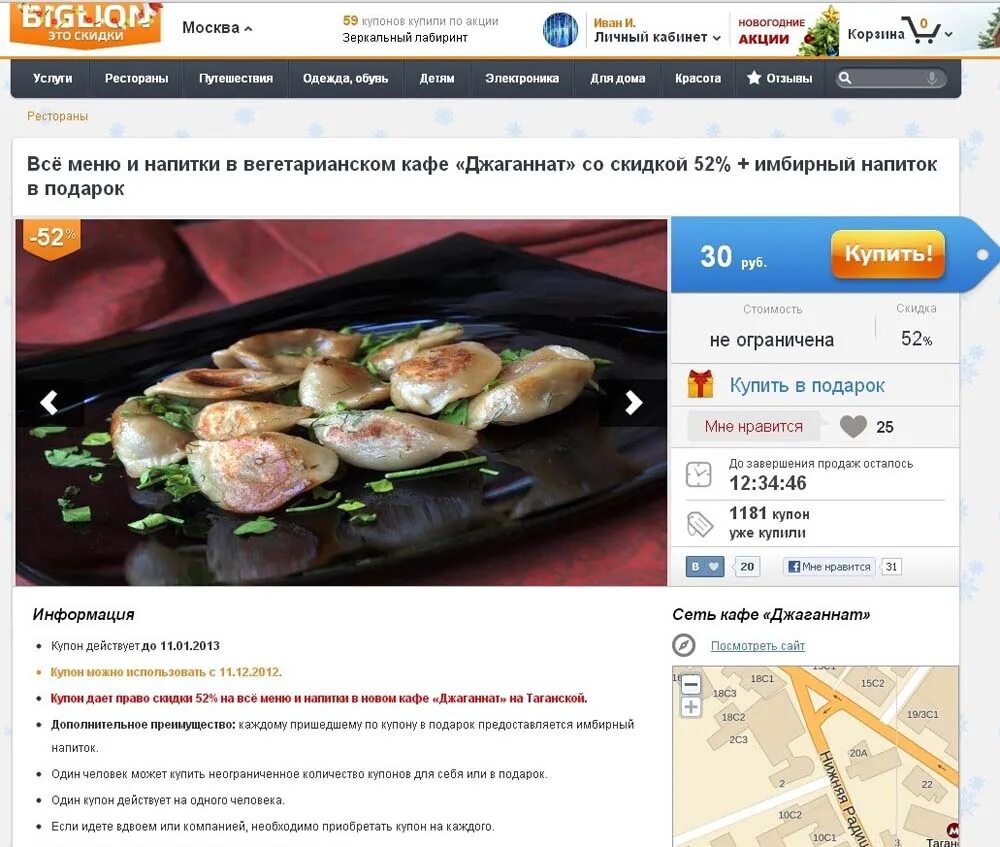
Task: Zoom in the map
Action: pos(691,707)
